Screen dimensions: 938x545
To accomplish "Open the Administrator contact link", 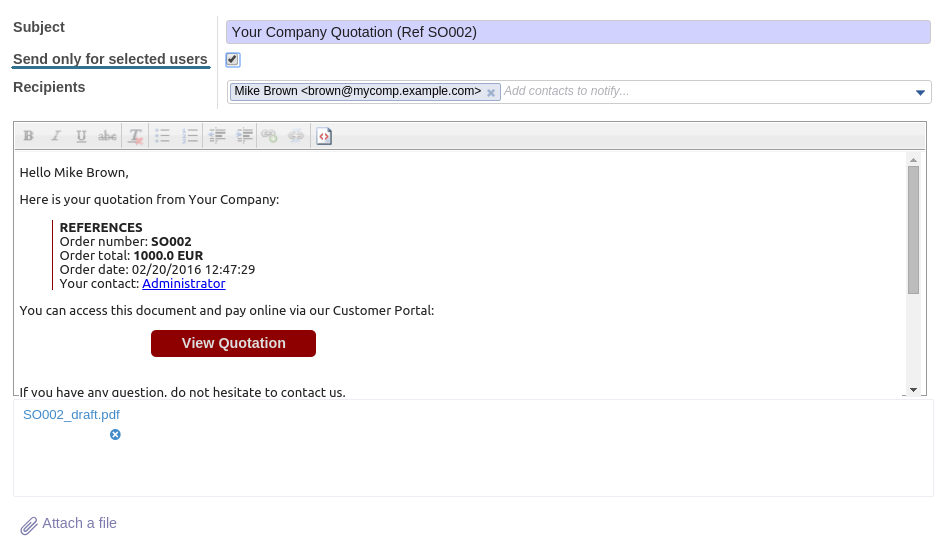I will (x=184, y=283).
